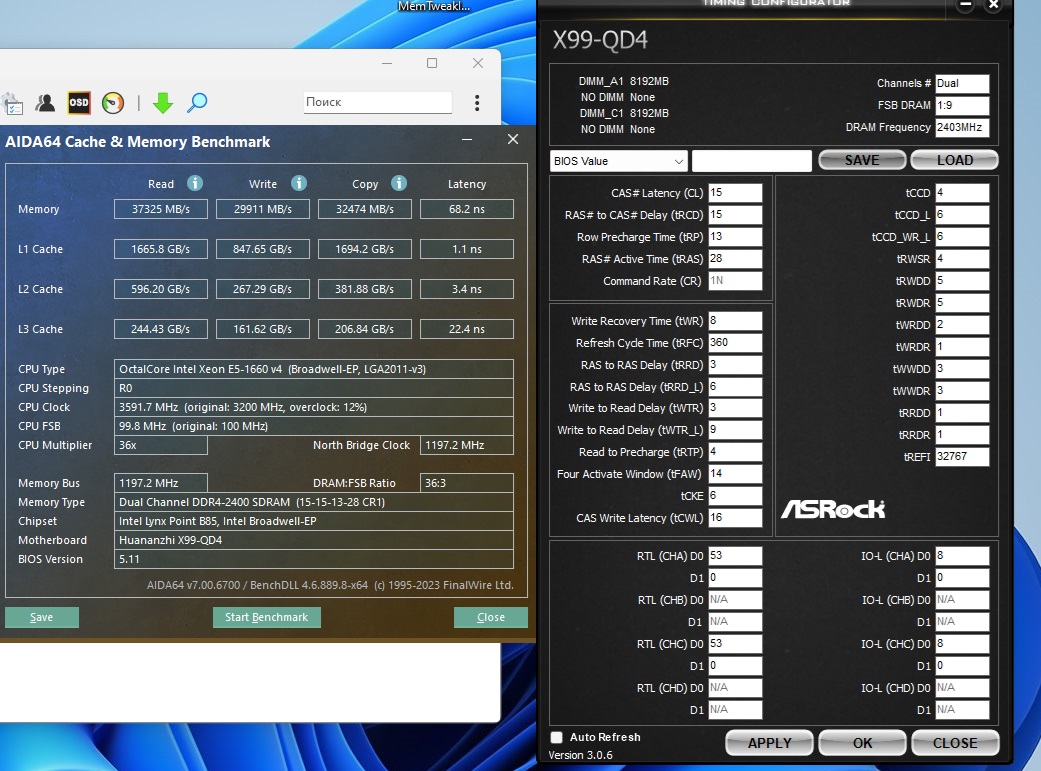Click the RTL (CHA) D0 value field
Screen dimensions: 1041x771
(735, 556)
